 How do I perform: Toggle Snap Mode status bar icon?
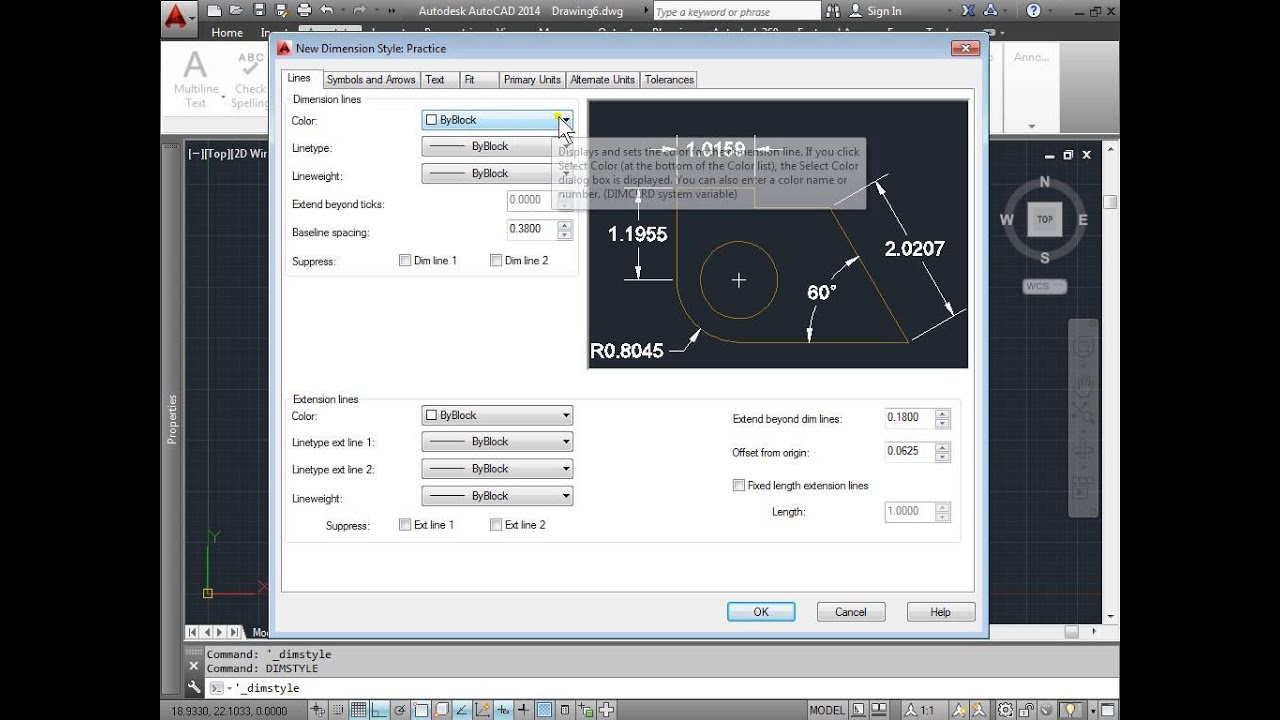(x=338, y=710)
